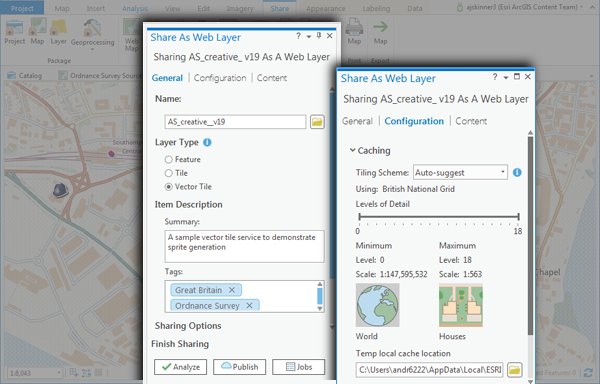Collapse the Caching section
The image size is (600, 384).
pos(352,150)
